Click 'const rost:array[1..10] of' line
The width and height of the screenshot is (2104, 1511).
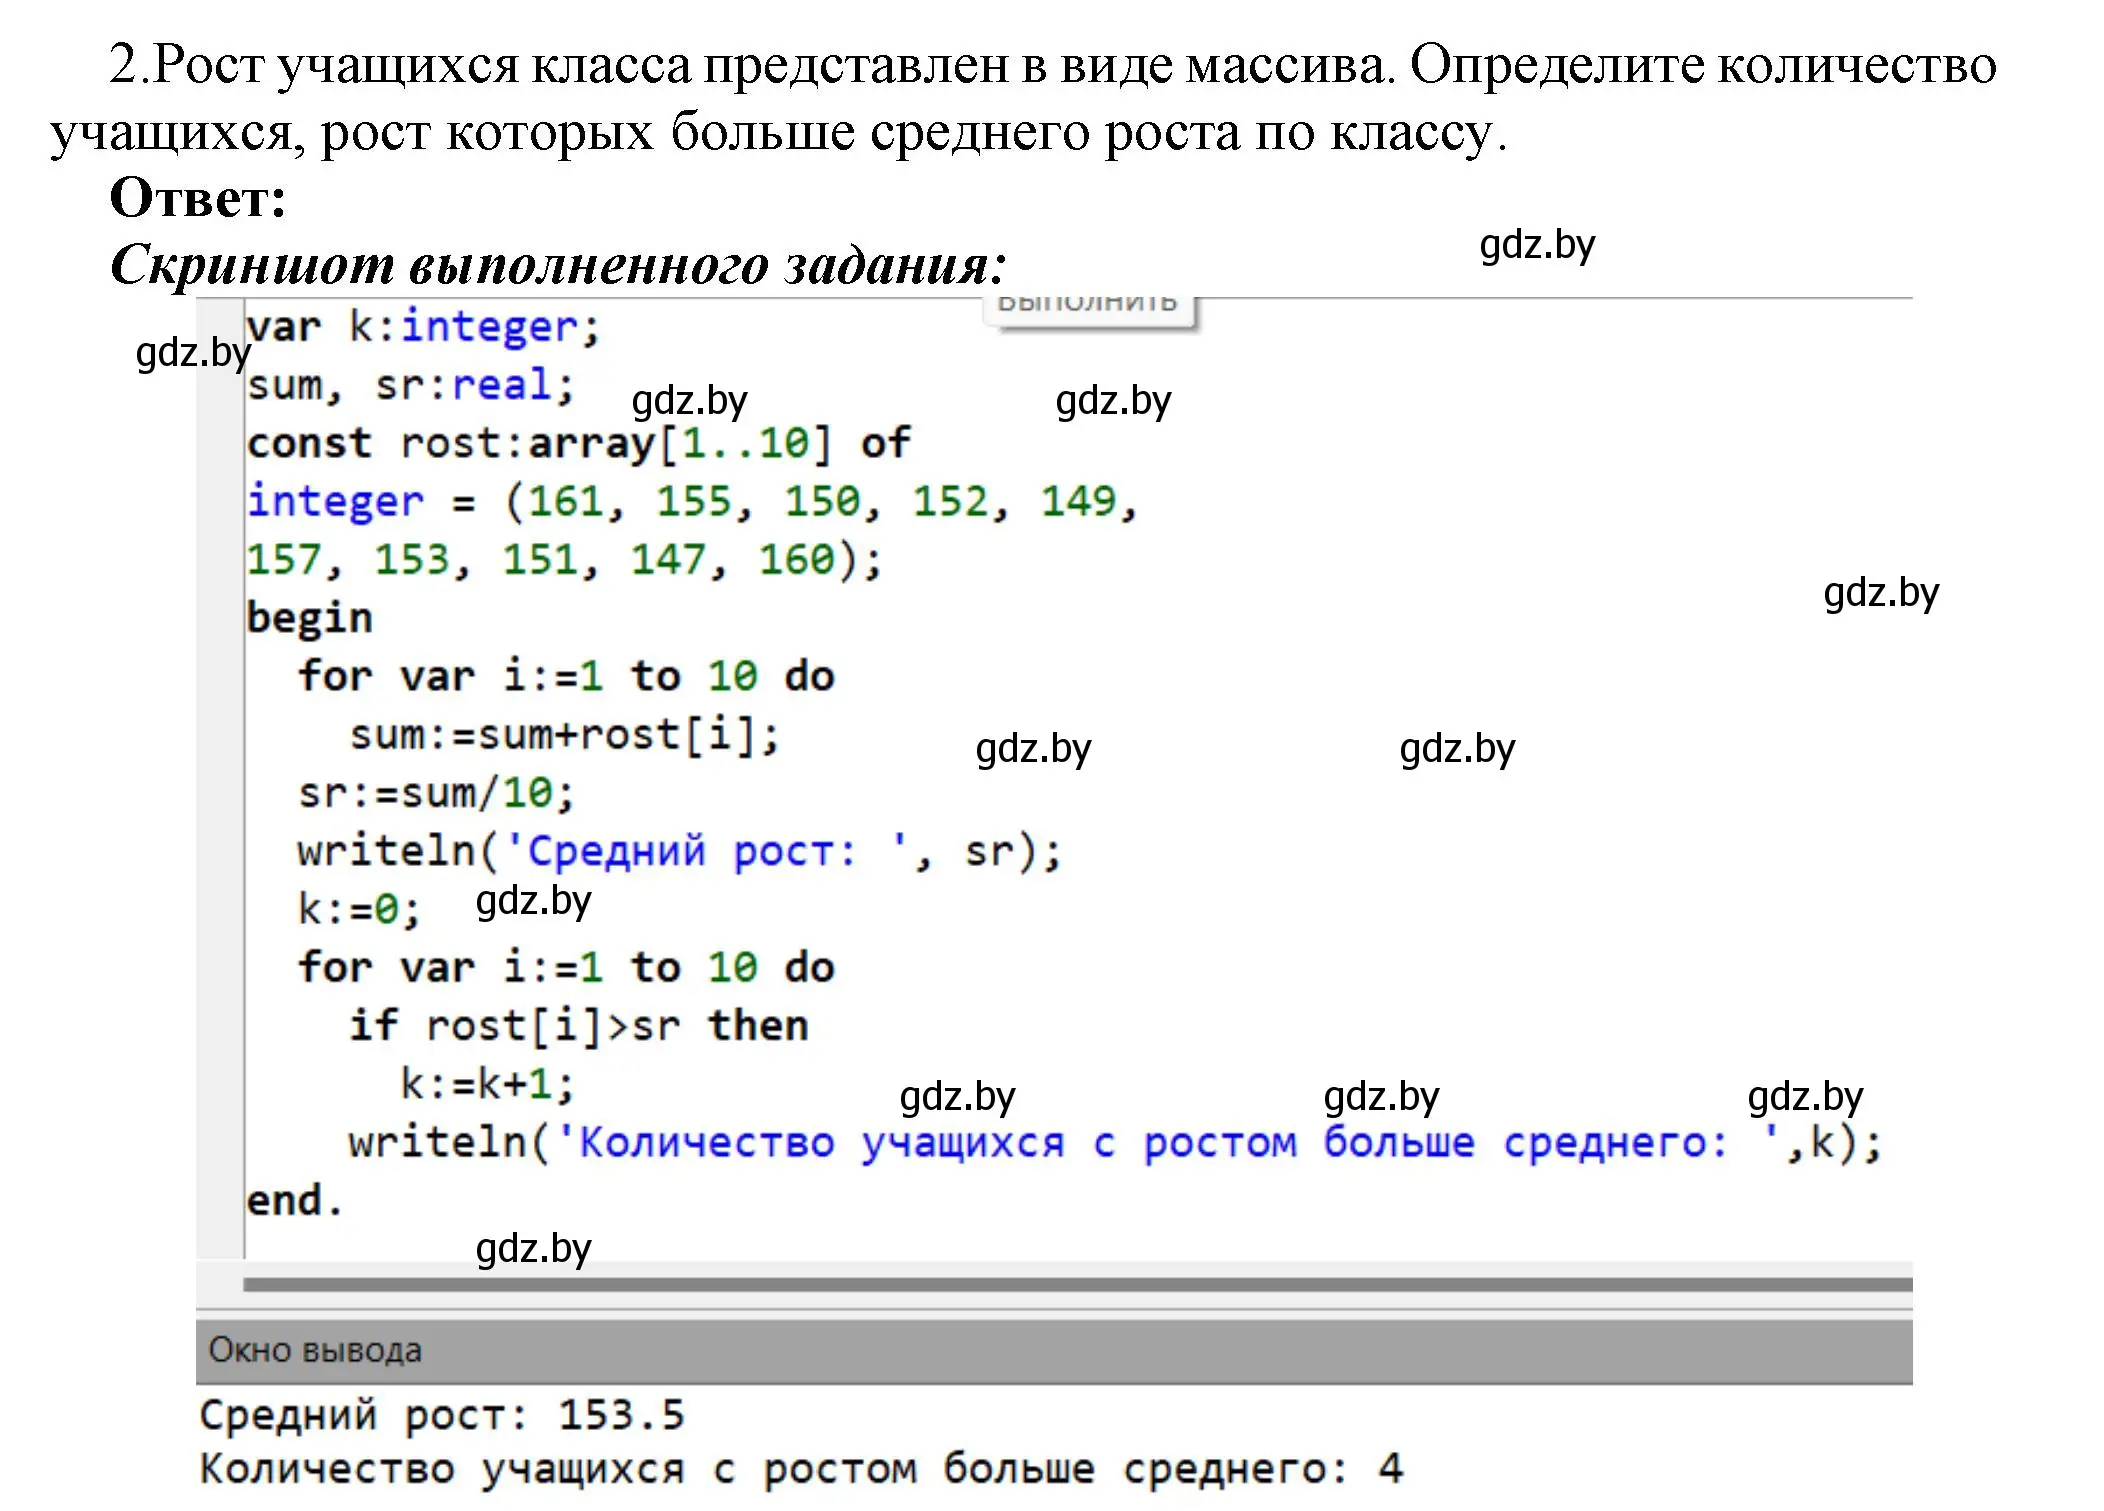579,443
